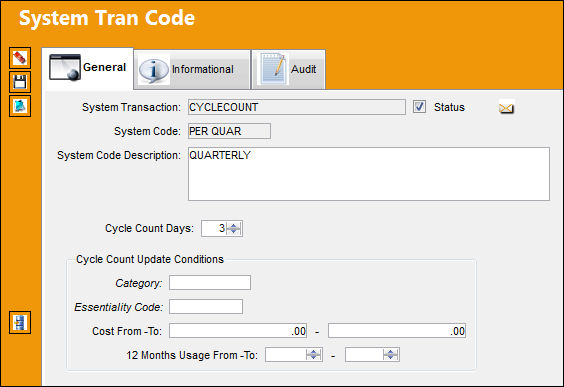This screenshot has width=564, height=387.
Task: Click the Cost From amount field
Action: coord(238,331)
